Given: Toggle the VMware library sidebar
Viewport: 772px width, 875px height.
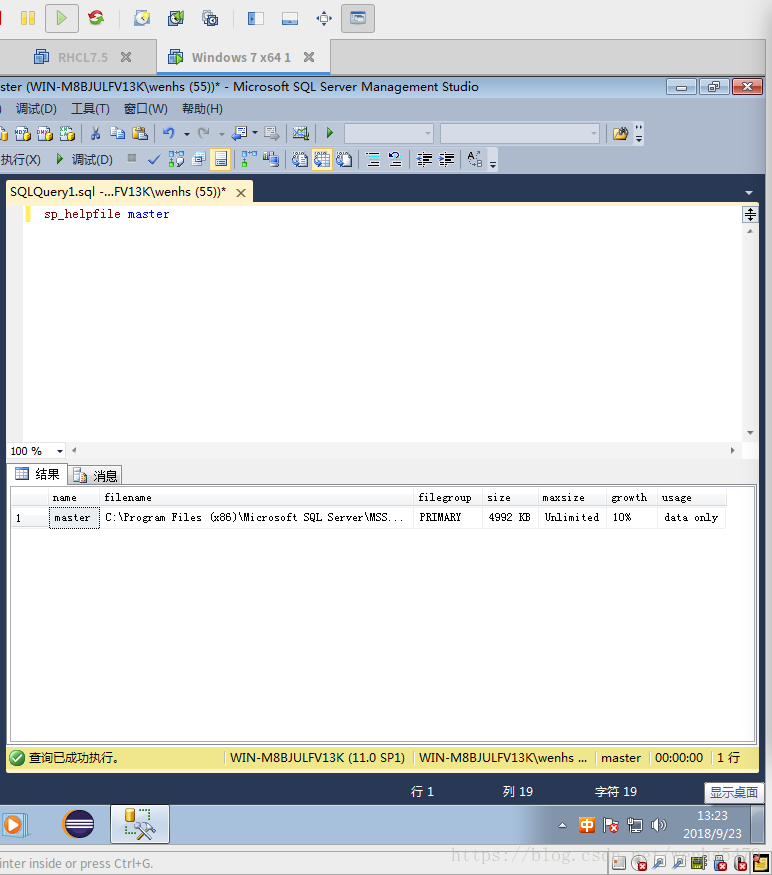Looking at the screenshot, I should coord(256,18).
